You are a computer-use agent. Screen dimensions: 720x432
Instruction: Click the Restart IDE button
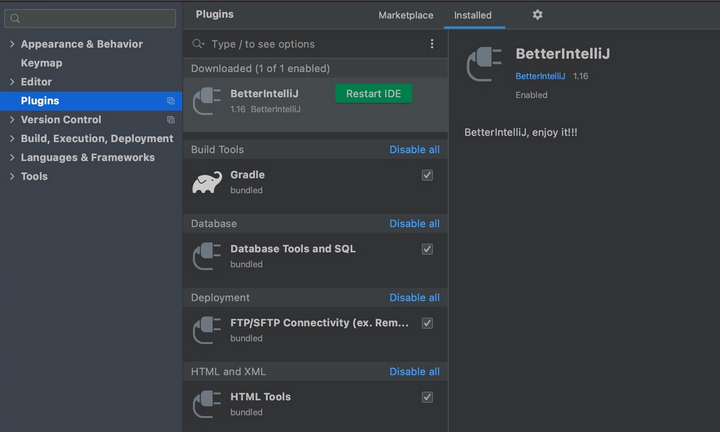(x=373, y=94)
